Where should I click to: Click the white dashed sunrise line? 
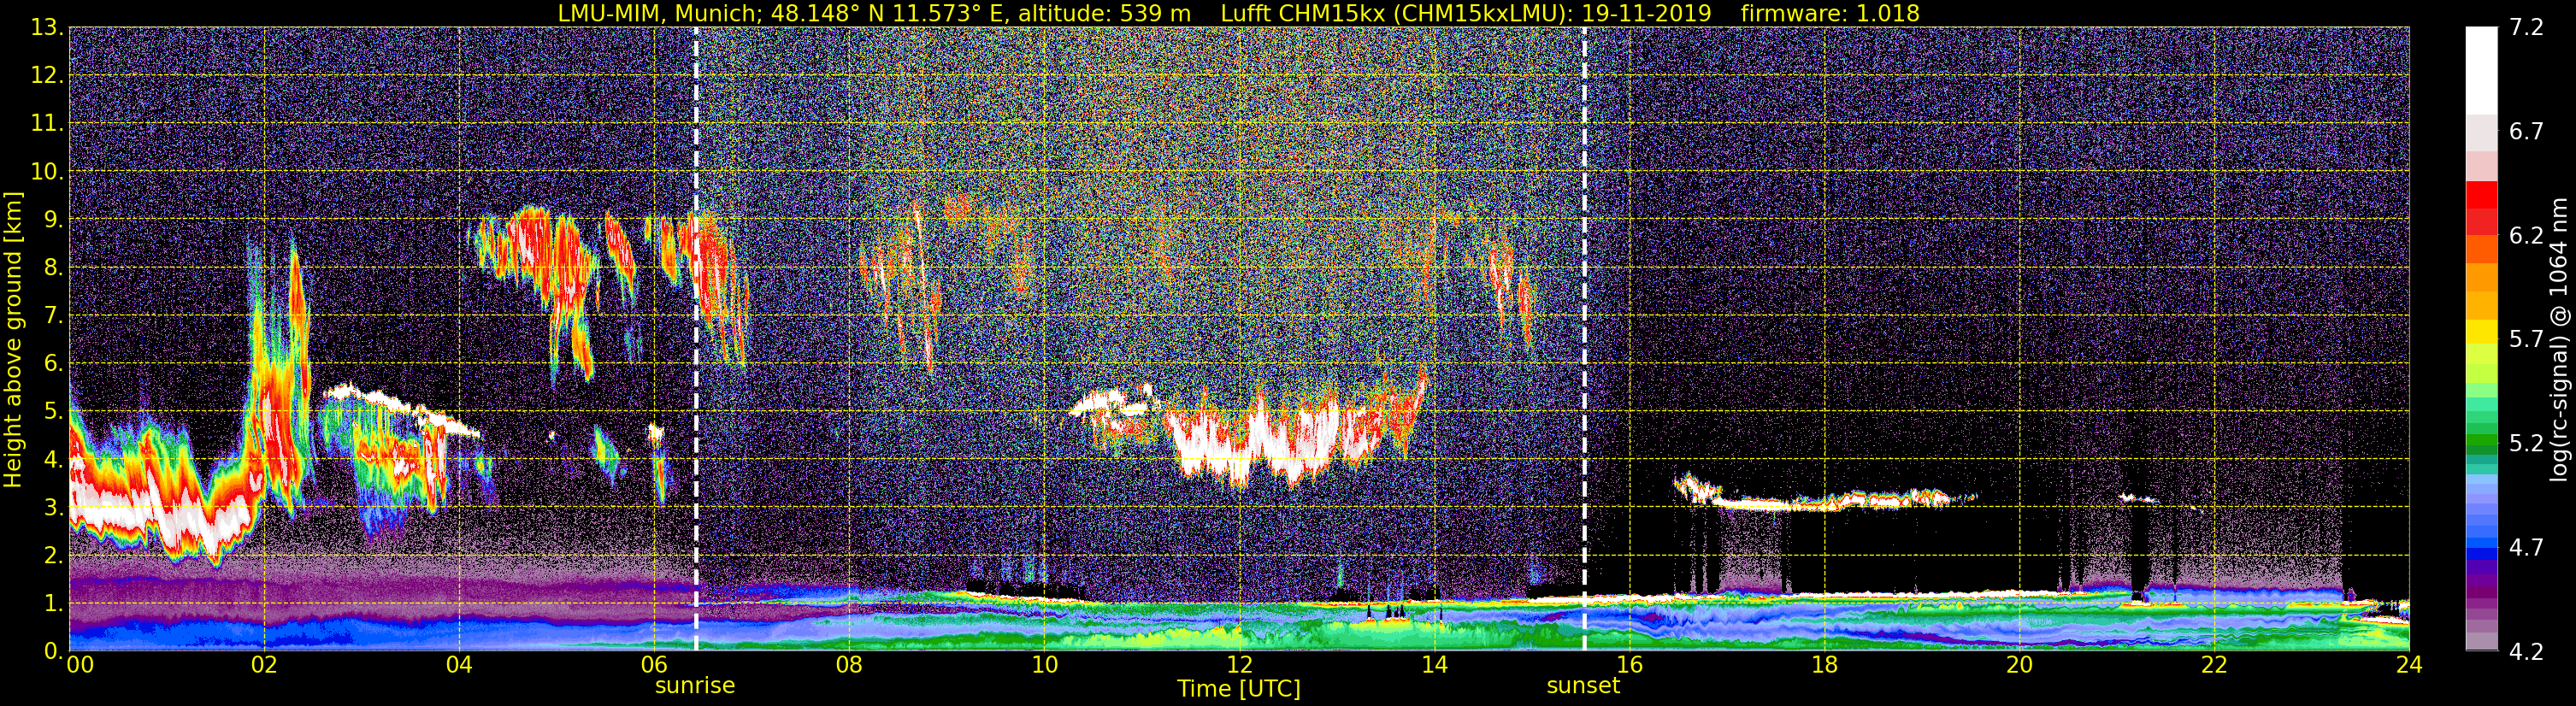point(696,339)
